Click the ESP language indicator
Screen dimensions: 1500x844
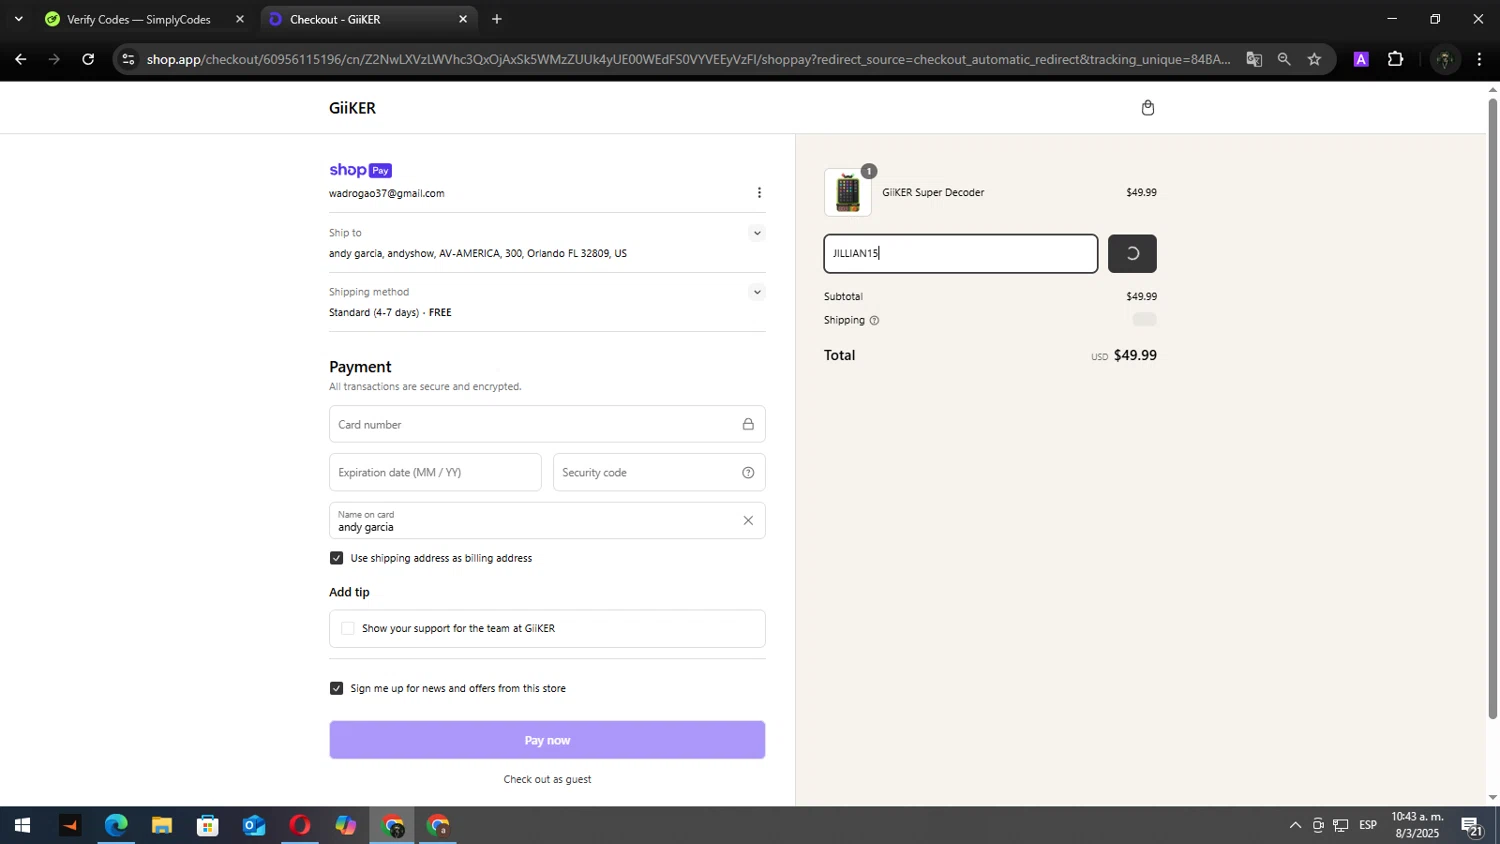click(1368, 826)
